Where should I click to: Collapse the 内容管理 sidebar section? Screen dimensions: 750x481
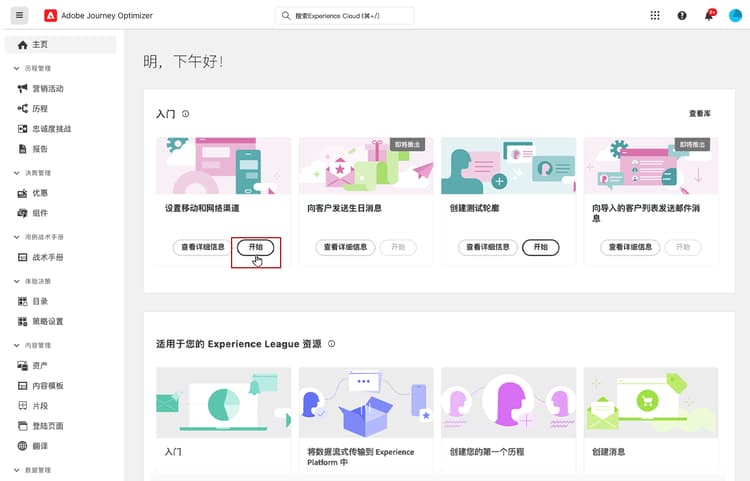point(17,345)
